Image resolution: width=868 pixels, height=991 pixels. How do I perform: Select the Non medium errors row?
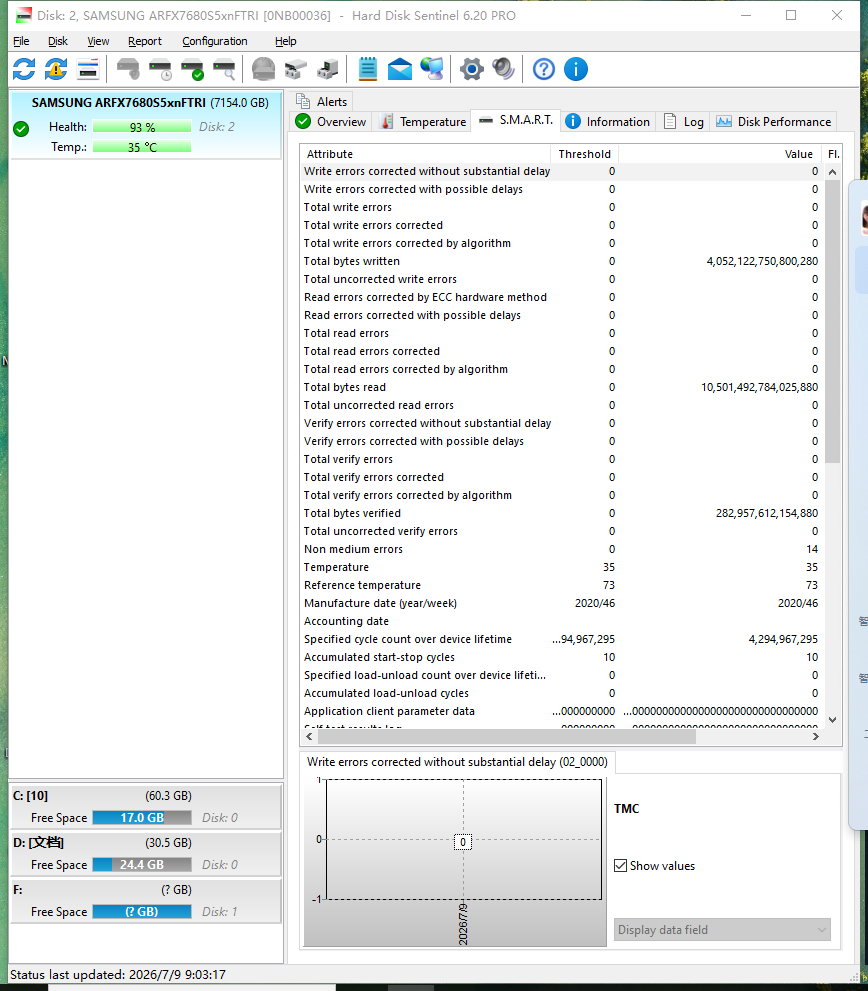(x=561, y=549)
